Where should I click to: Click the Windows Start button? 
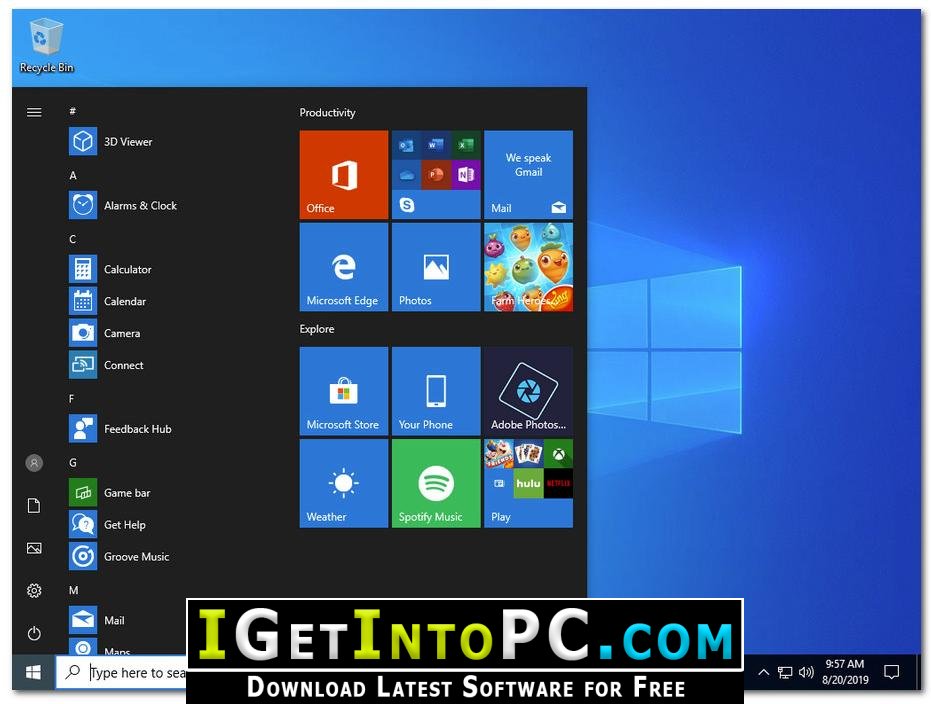(x=34, y=672)
